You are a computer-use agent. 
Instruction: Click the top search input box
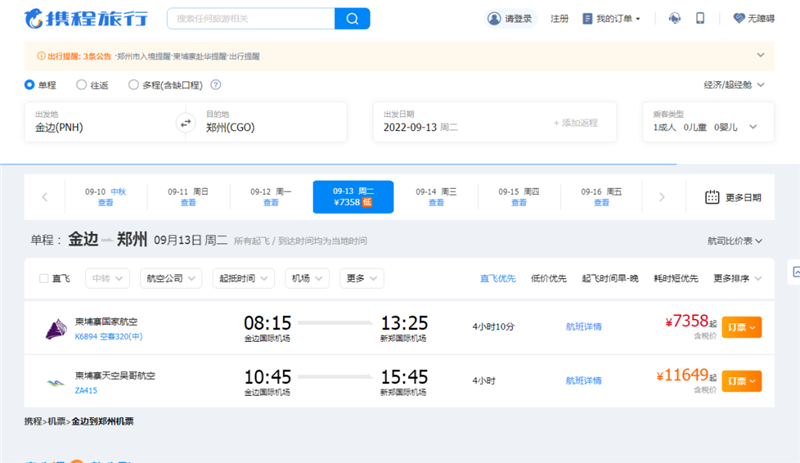[x=251, y=18]
